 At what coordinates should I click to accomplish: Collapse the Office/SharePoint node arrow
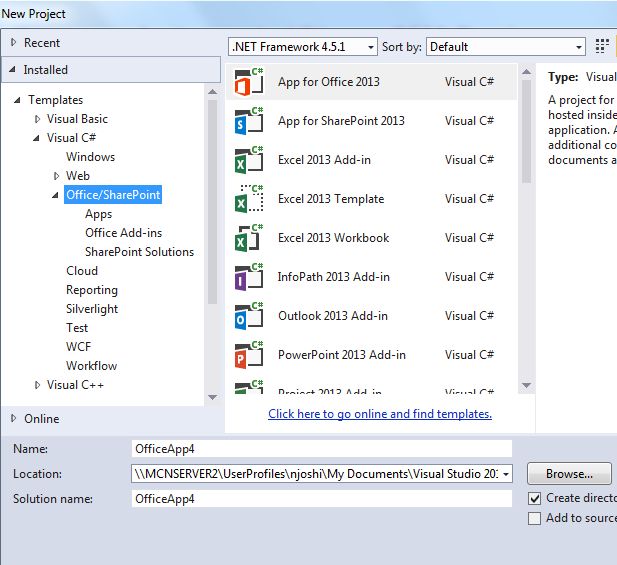pos(55,195)
